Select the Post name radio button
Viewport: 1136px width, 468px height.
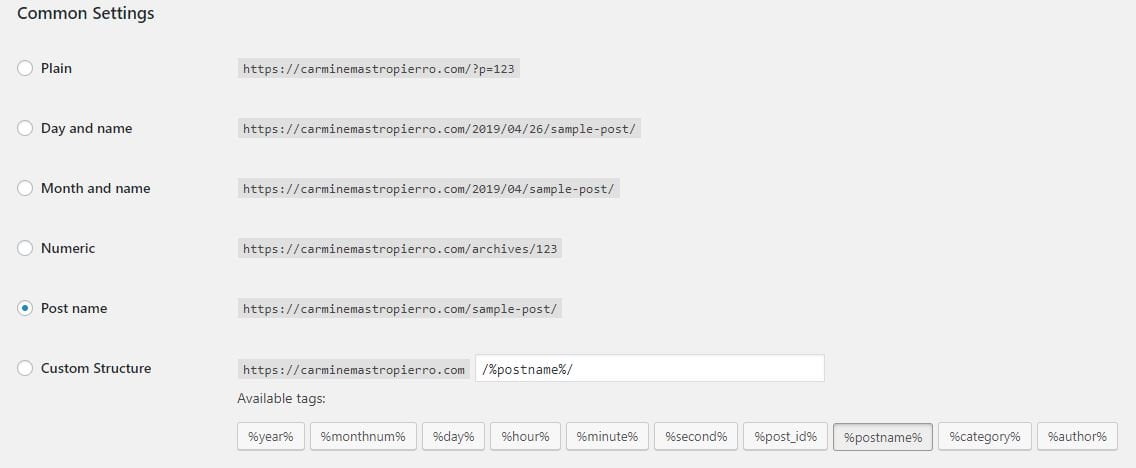click(x=25, y=309)
